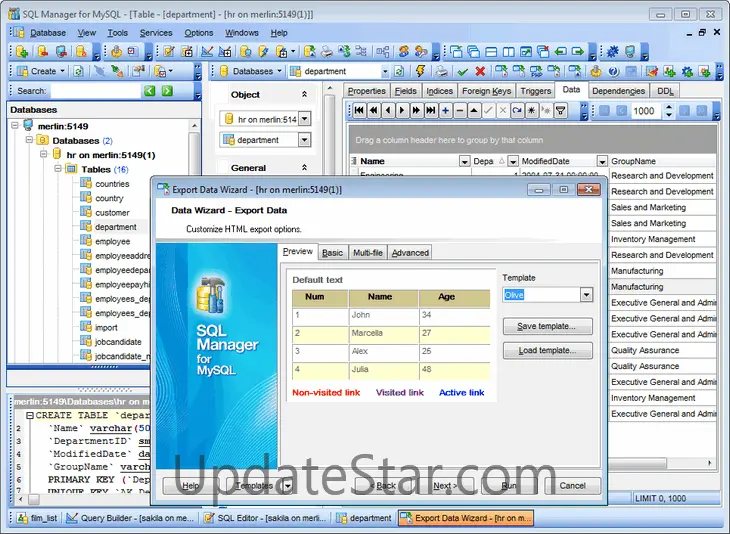Open the Create button dropdown arrow

pyautogui.click(x=62, y=71)
